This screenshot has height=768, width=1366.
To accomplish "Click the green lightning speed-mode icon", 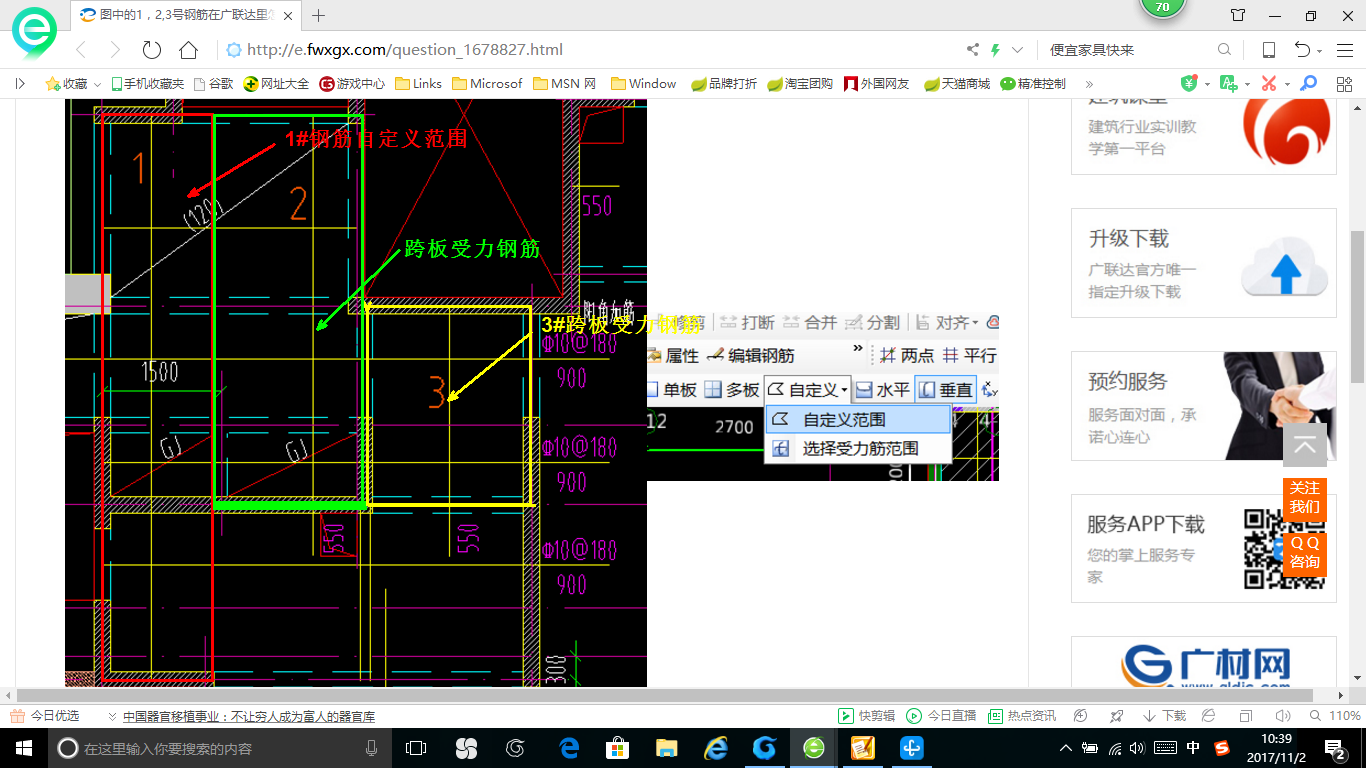I will click(995, 50).
